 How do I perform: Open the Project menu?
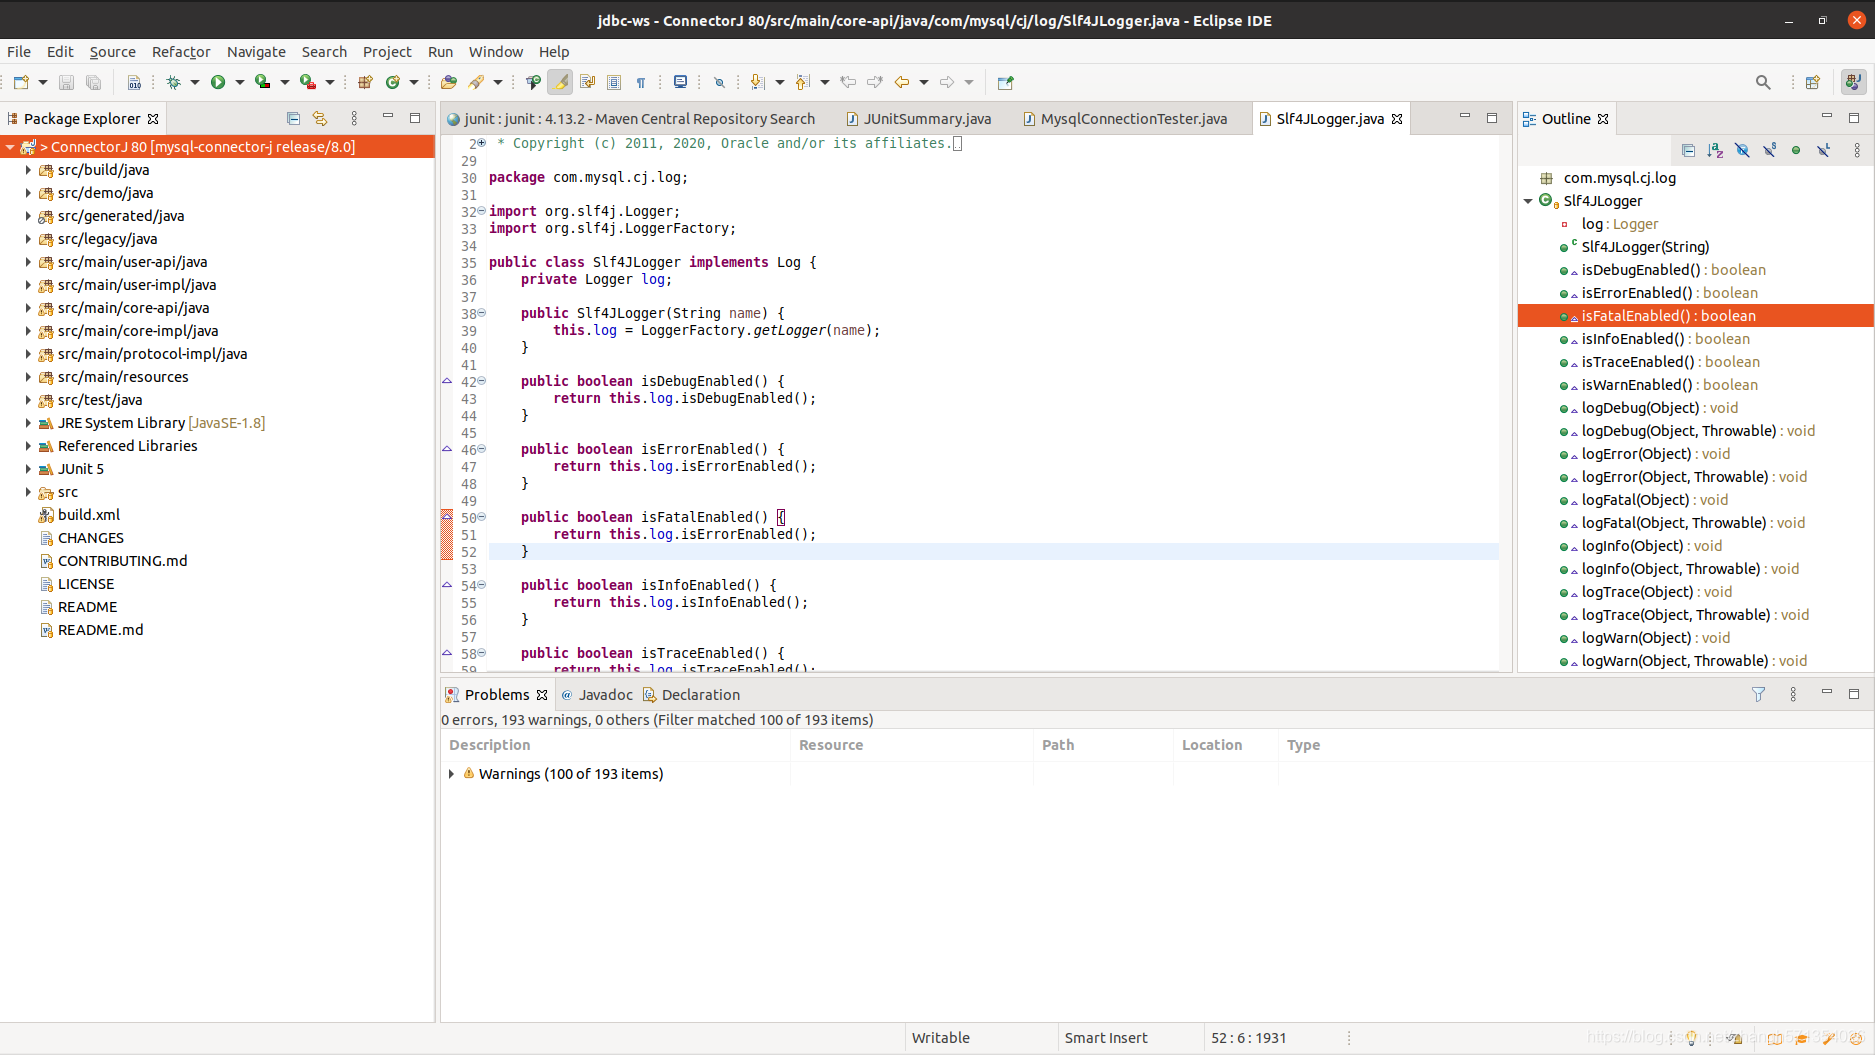387,52
